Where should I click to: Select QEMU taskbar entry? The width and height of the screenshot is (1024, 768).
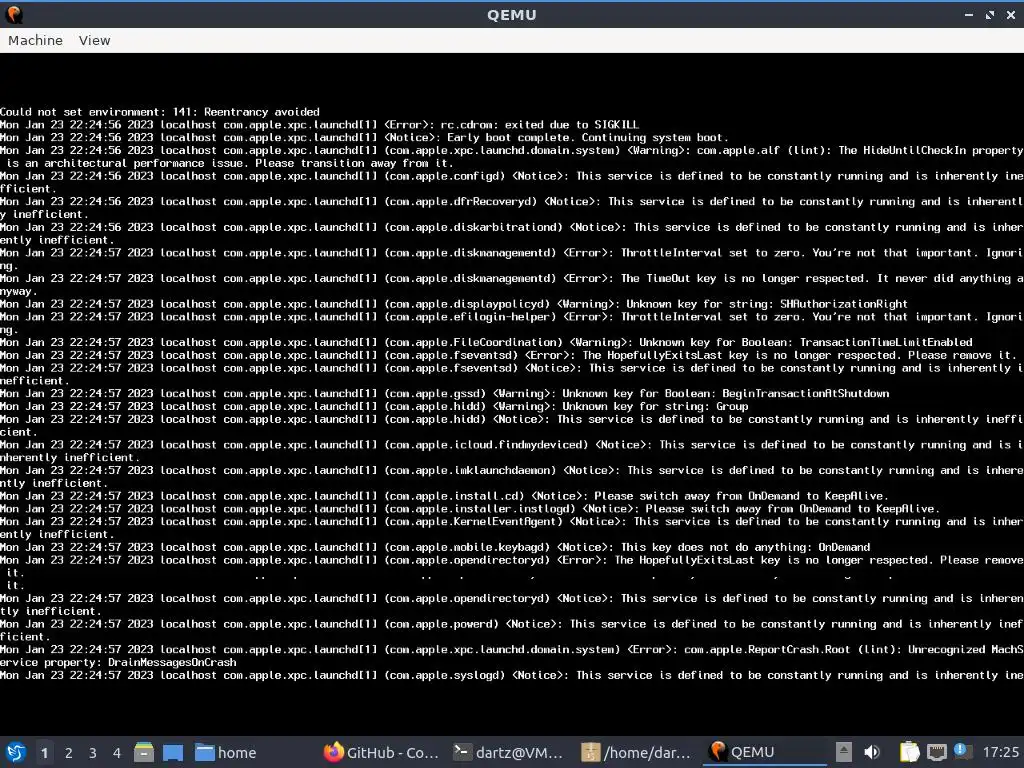point(764,752)
